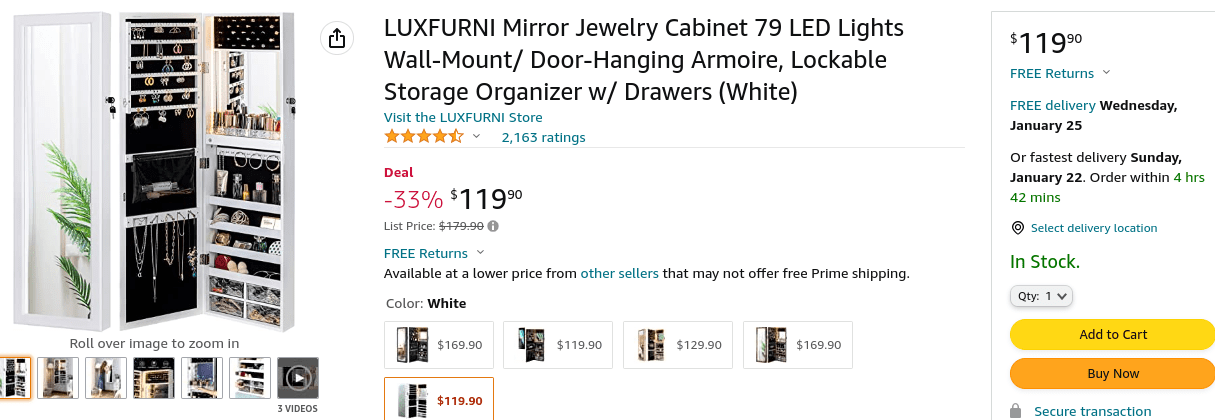1215x420 pixels.
Task: Open the 2,163 ratings link
Action: click(543, 137)
